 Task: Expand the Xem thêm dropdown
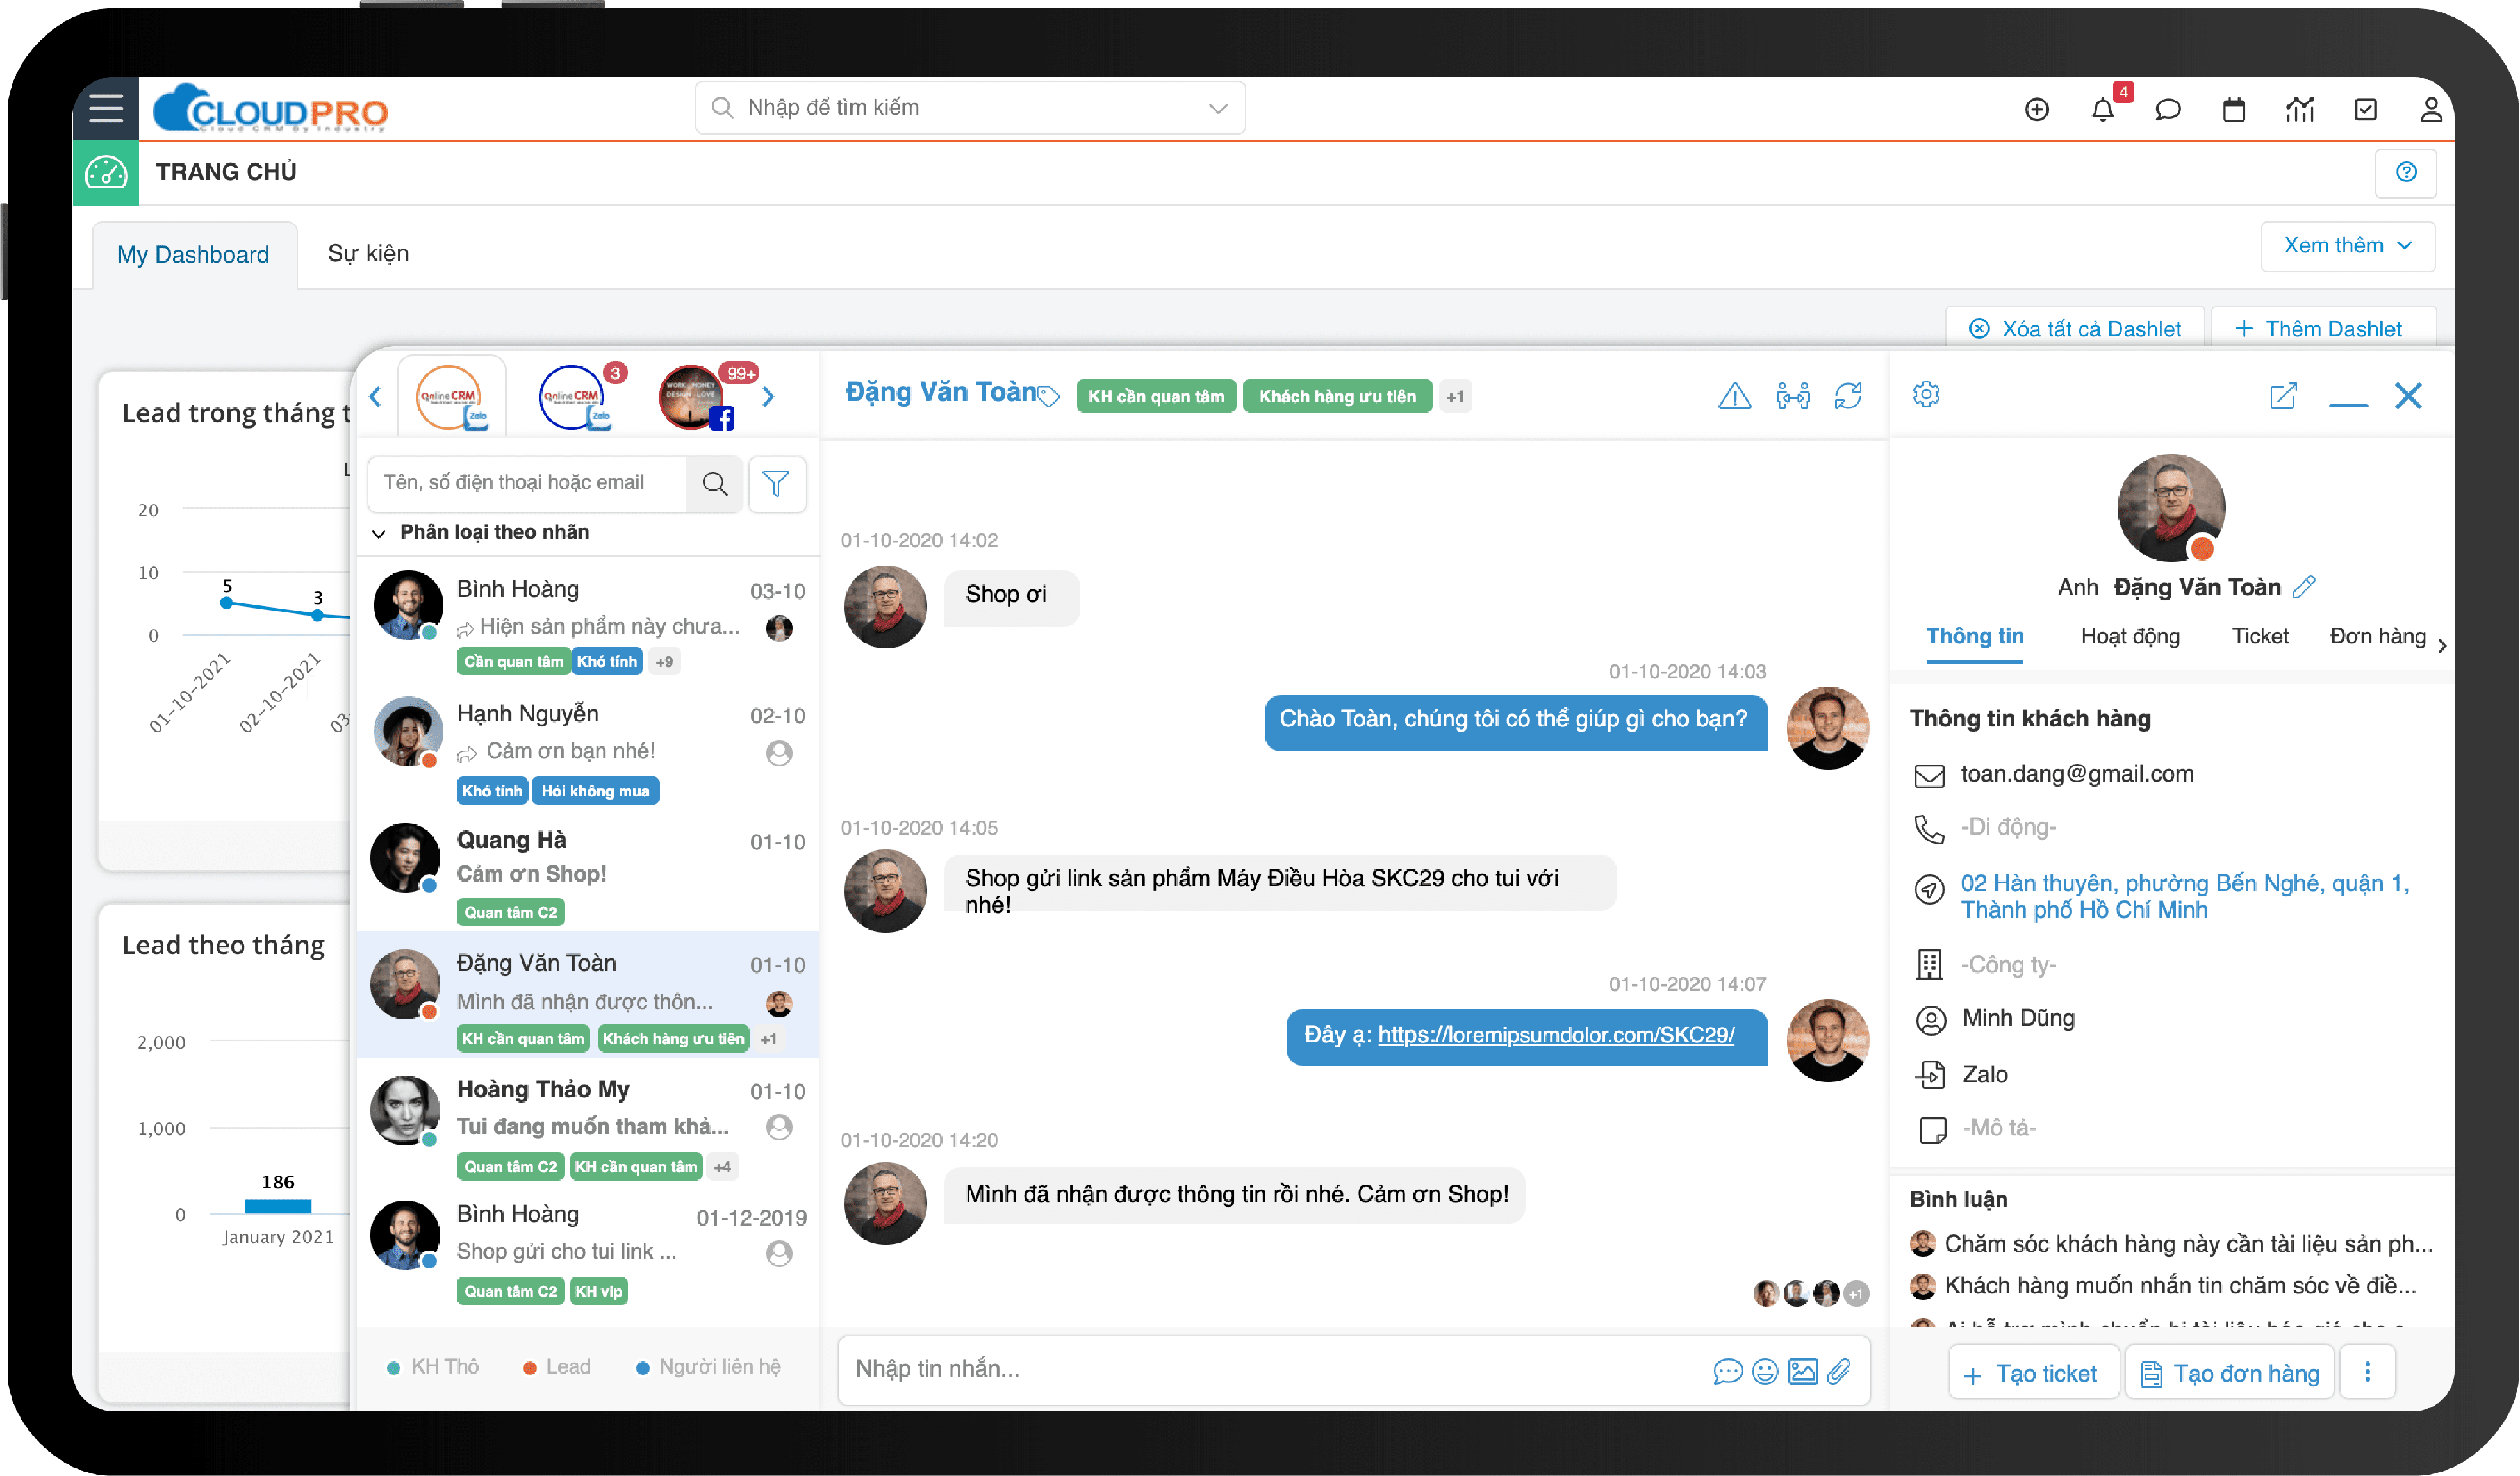coord(2346,246)
